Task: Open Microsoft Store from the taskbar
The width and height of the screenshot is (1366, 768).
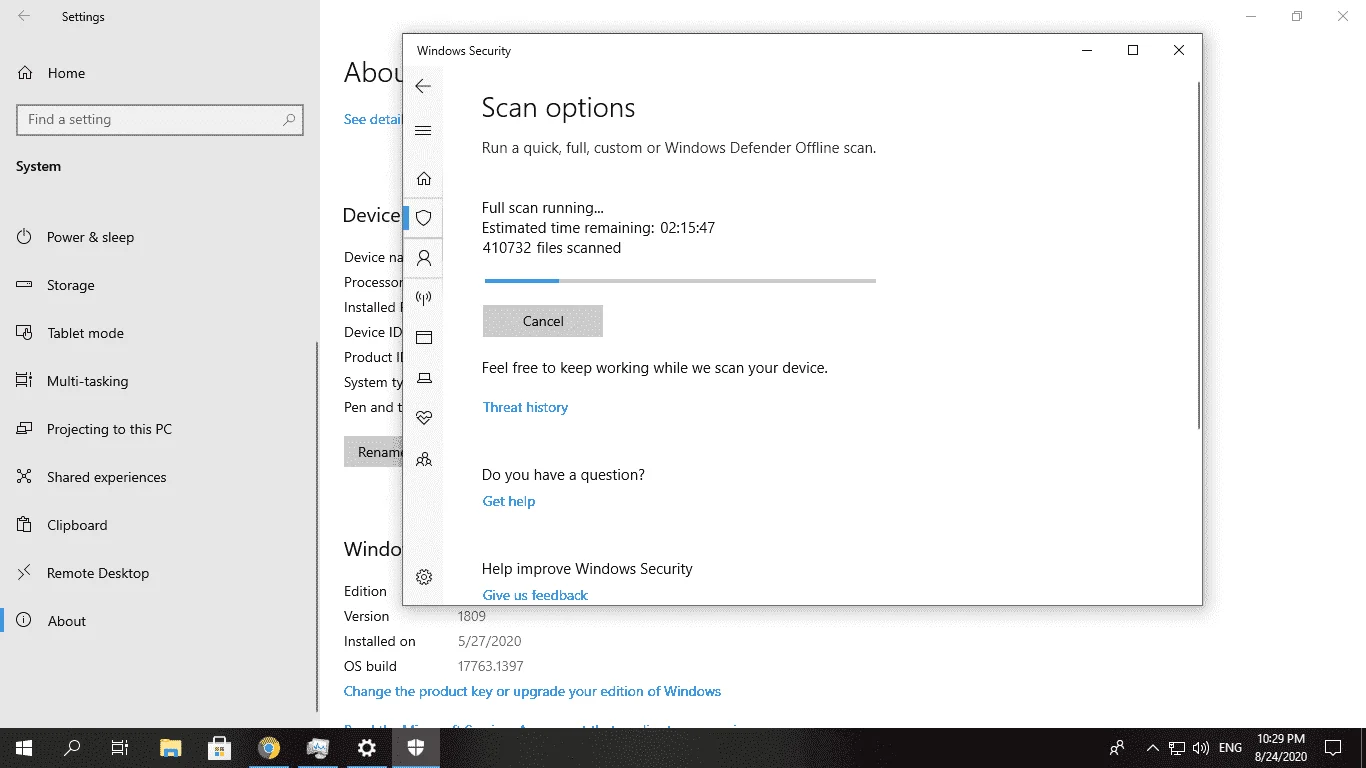Action: pyautogui.click(x=220, y=748)
